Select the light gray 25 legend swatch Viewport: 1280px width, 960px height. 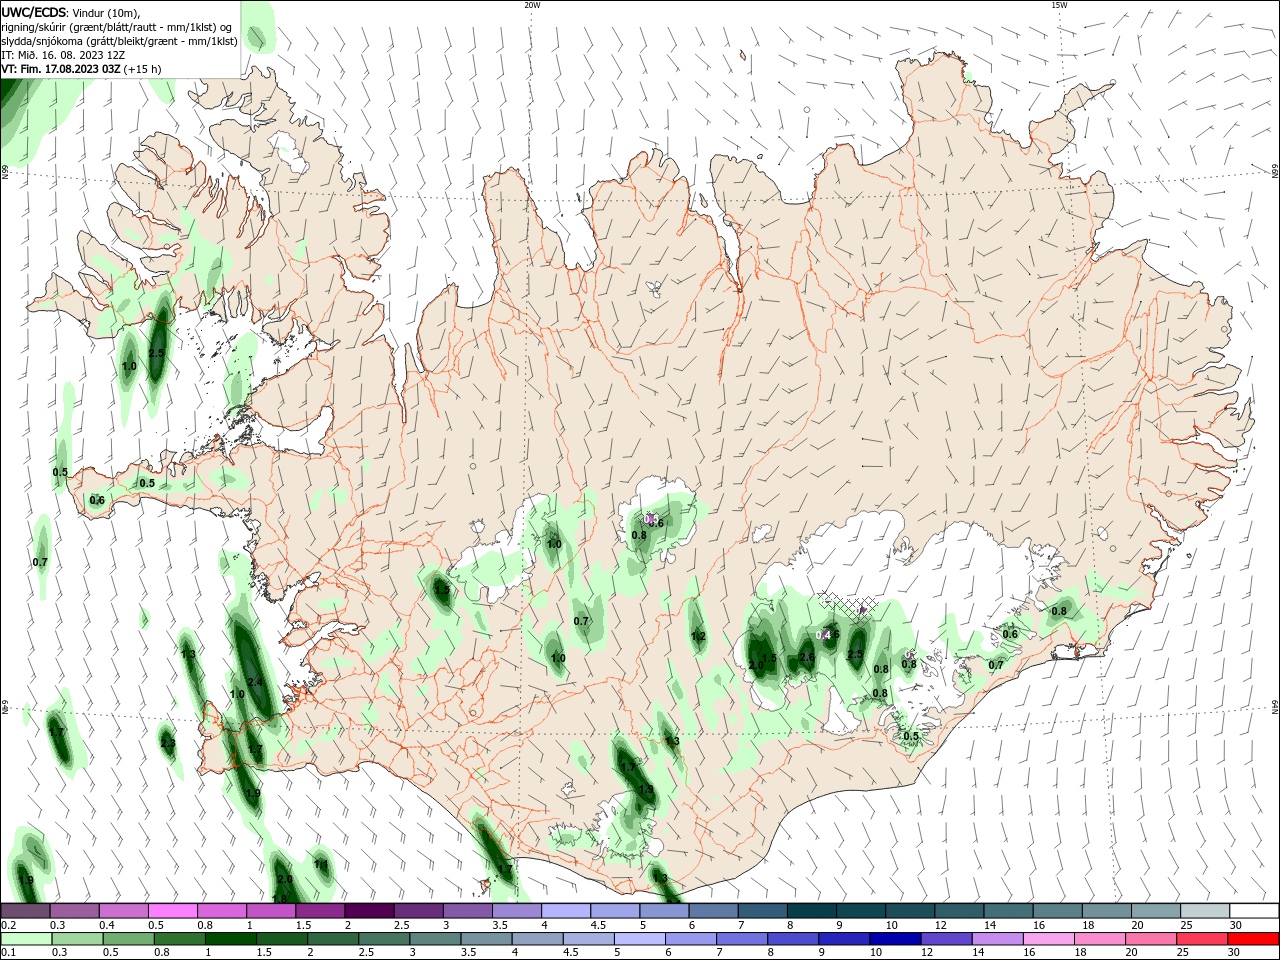[x=1205, y=911]
